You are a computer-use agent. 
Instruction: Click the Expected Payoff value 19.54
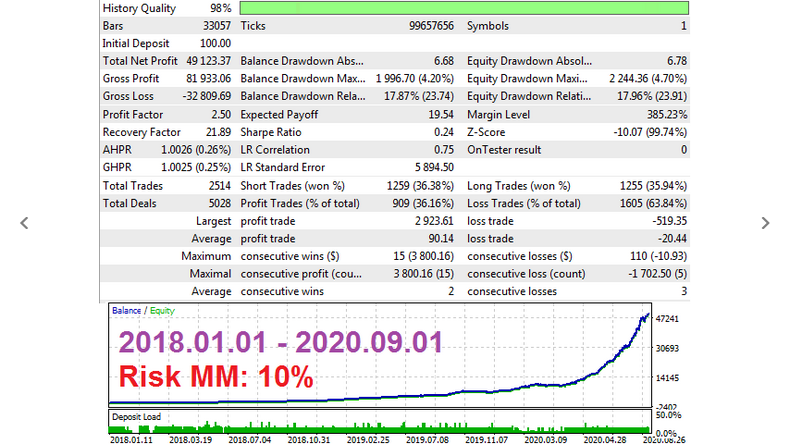(x=441, y=115)
